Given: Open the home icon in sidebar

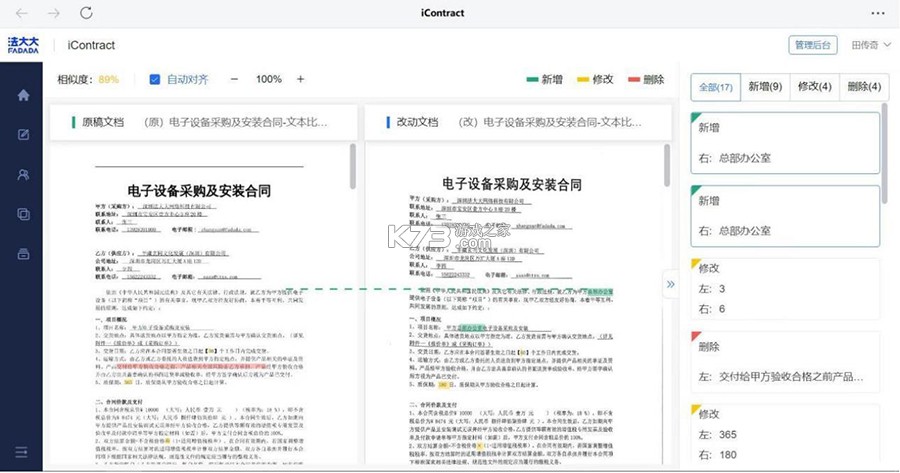Looking at the screenshot, I should click(23, 95).
